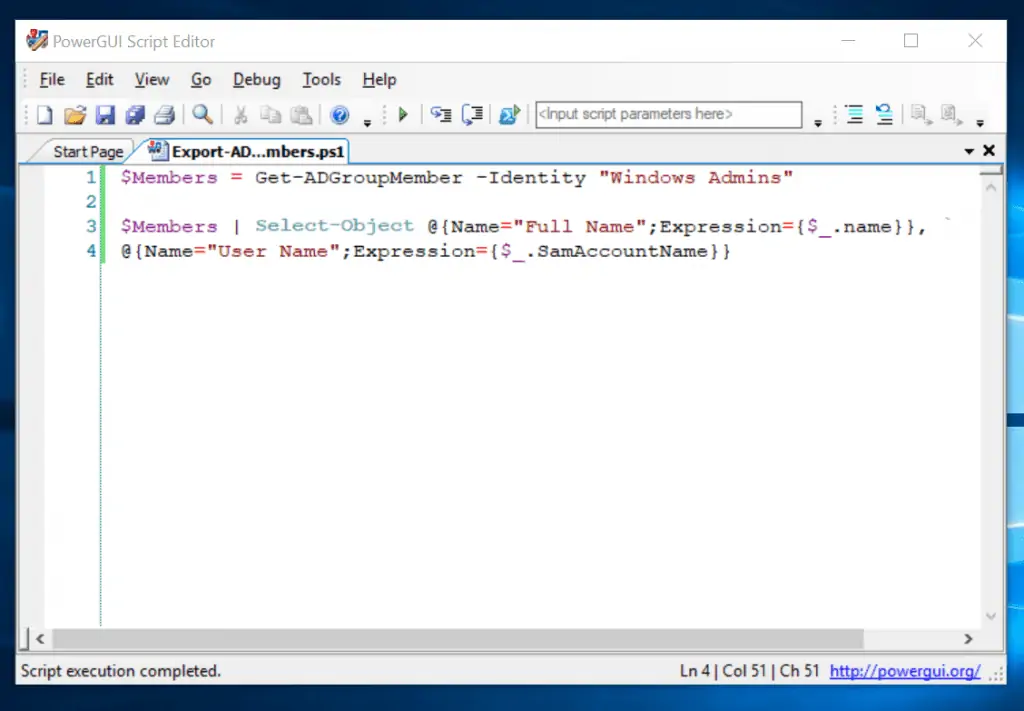Click the horizontal scrollbar left arrow
Viewport: 1024px width, 711px height.
click(40, 639)
